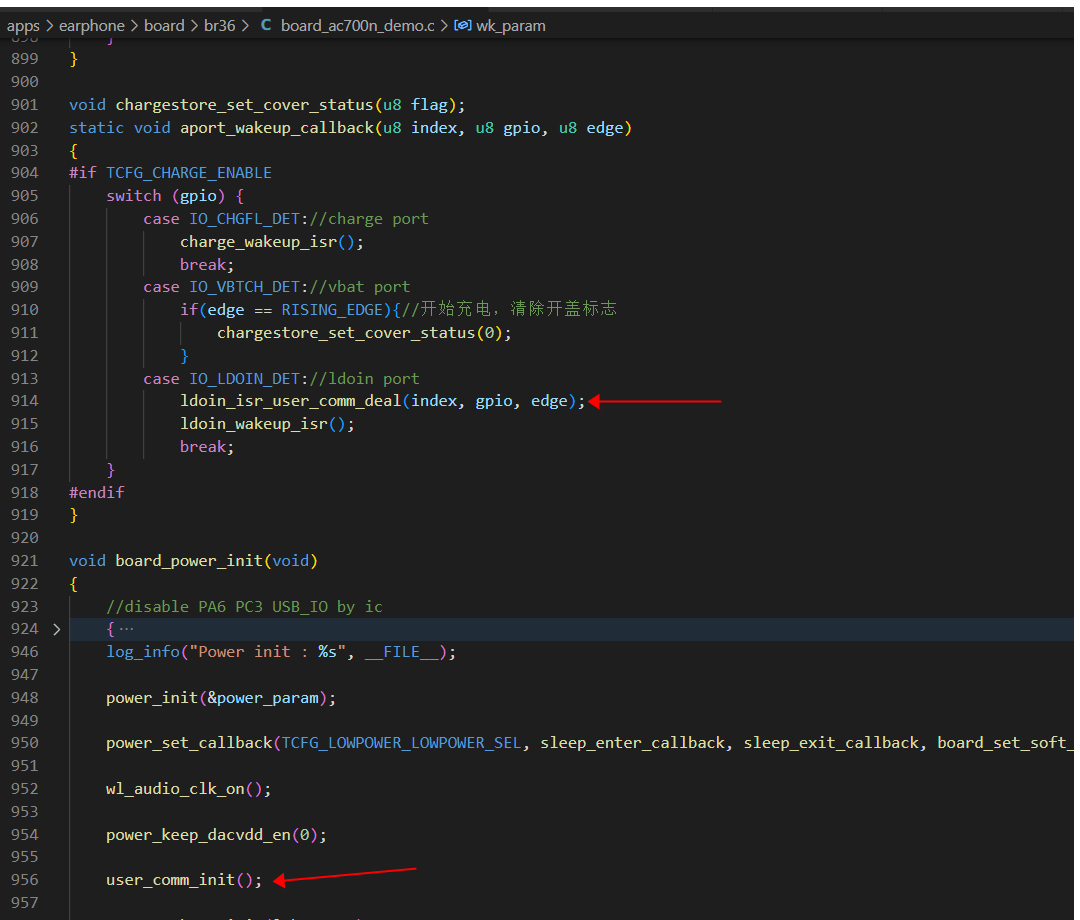The image size is (1080, 920).
Task: Click power_init on line 948
Action: click(152, 698)
